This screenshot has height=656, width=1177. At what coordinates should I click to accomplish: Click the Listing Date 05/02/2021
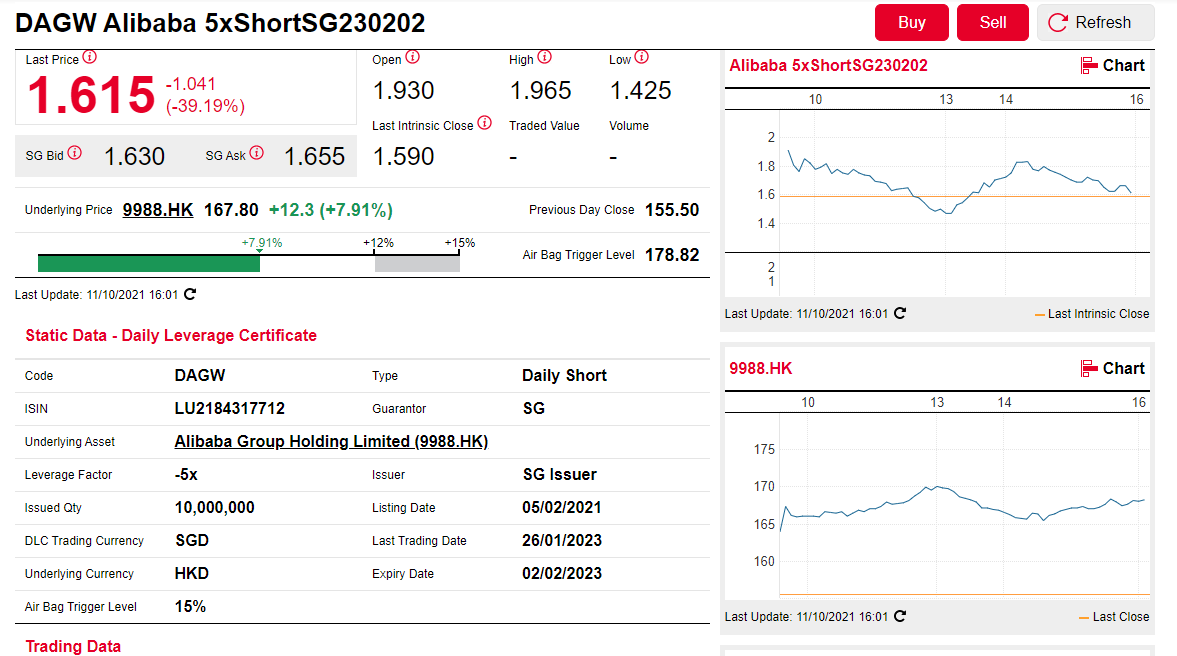click(x=562, y=507)
